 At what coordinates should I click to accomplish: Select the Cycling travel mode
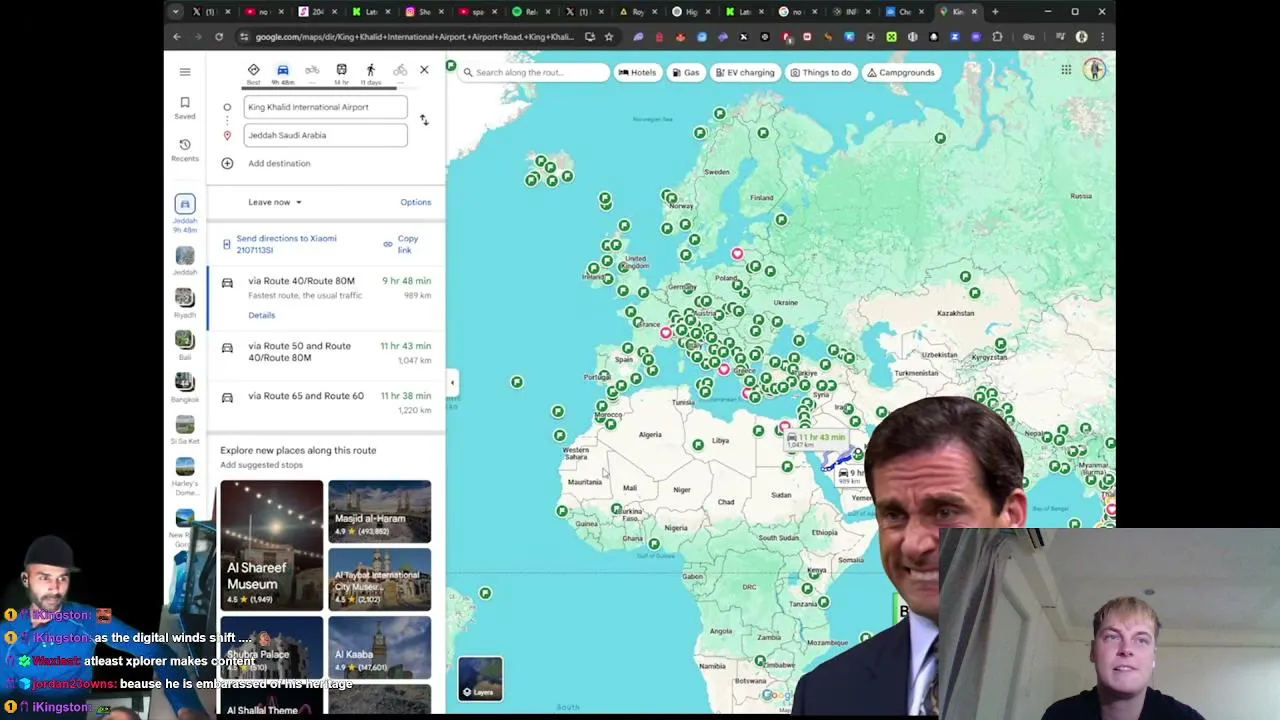400,72
